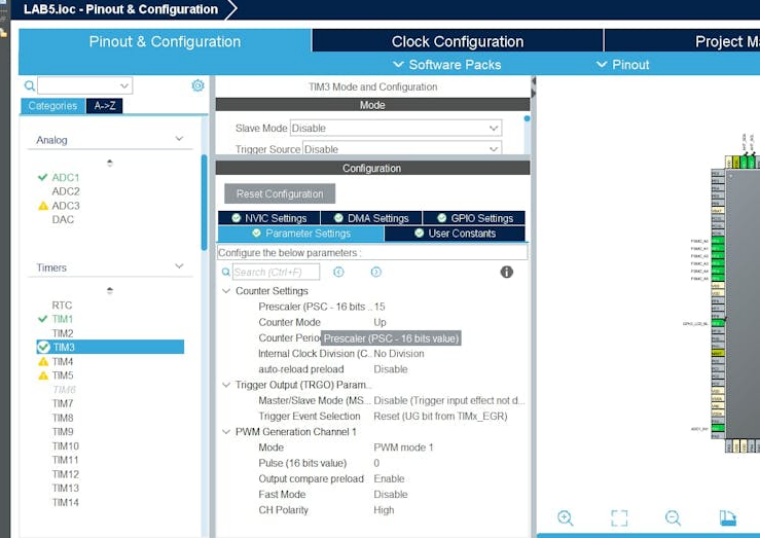Zoom out of the chip pinout view
This screenshot has width=765, height=556.
click(x=673, y=518)
